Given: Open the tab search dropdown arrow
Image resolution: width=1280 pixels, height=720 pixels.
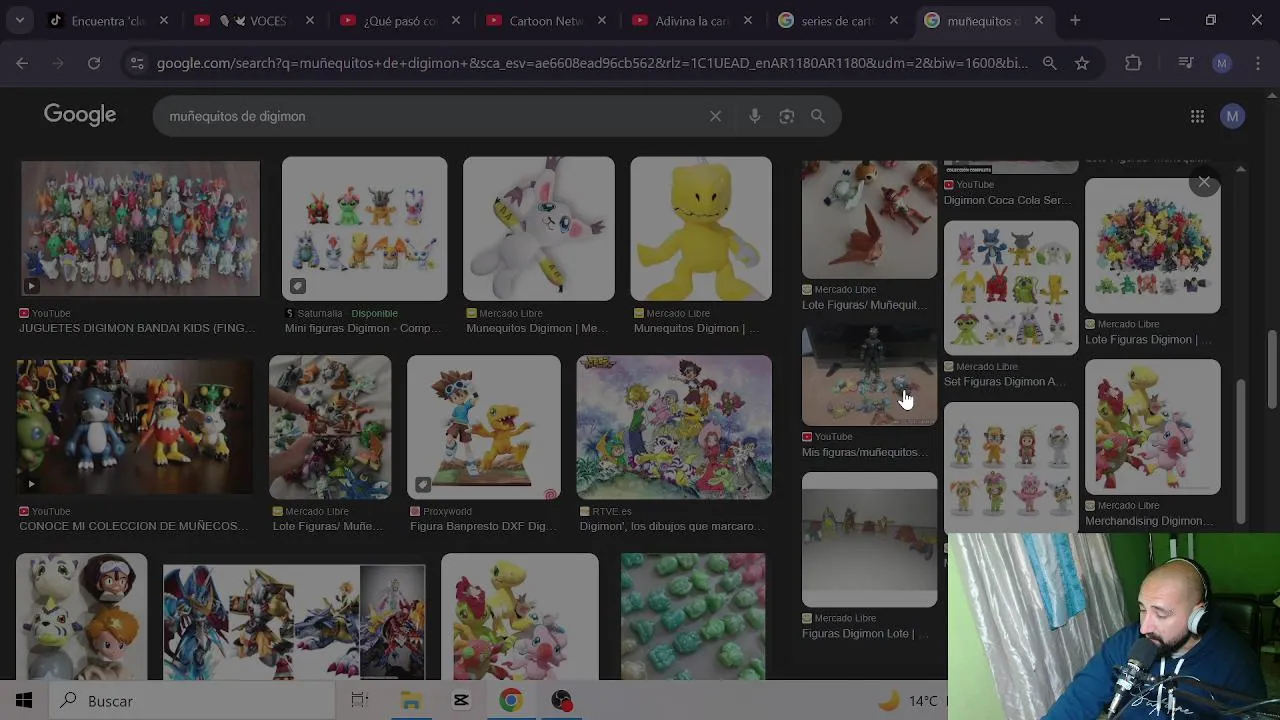Looking at the screenshot, I should coord(19,20).
